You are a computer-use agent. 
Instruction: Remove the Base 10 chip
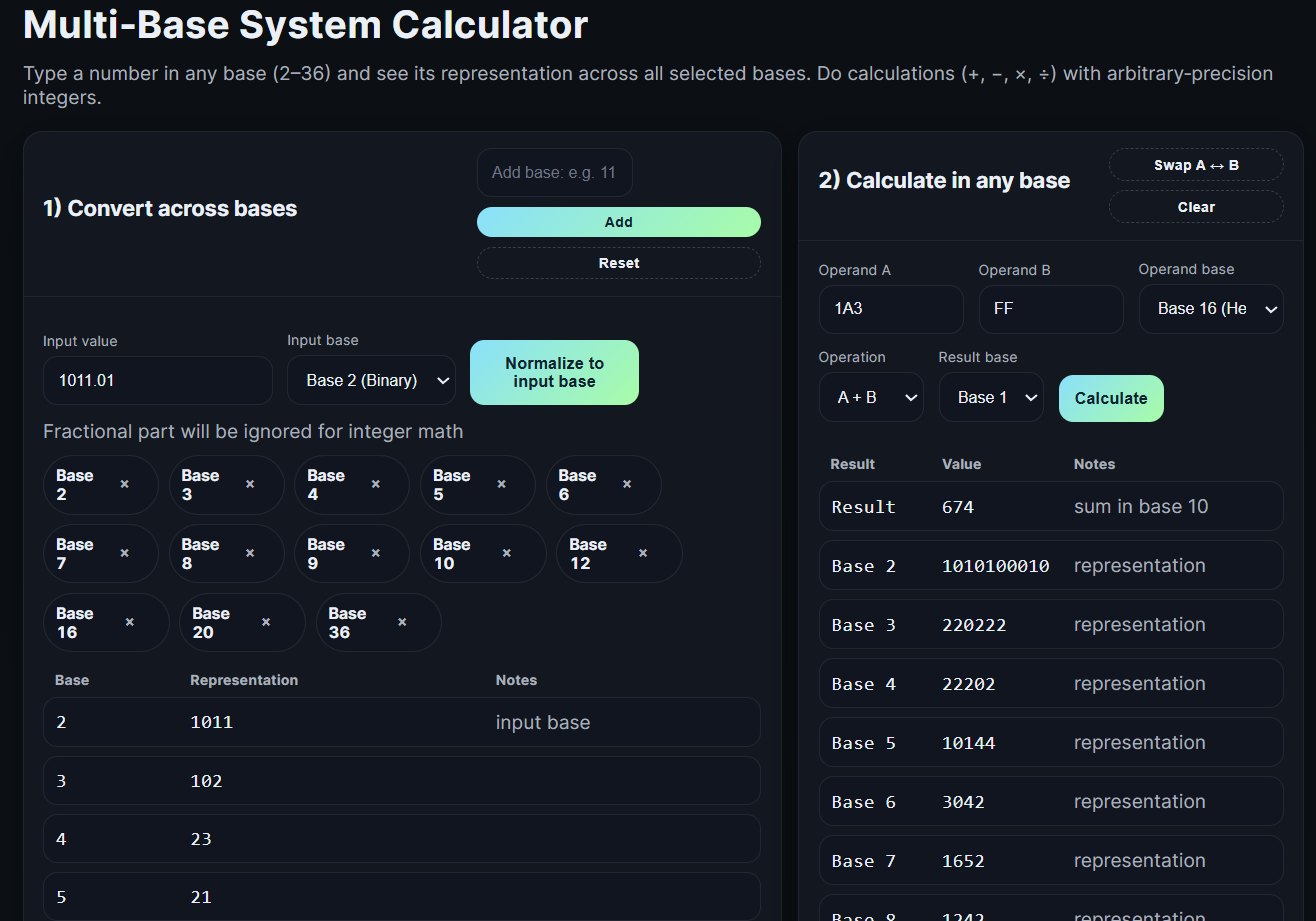point(507,553)
